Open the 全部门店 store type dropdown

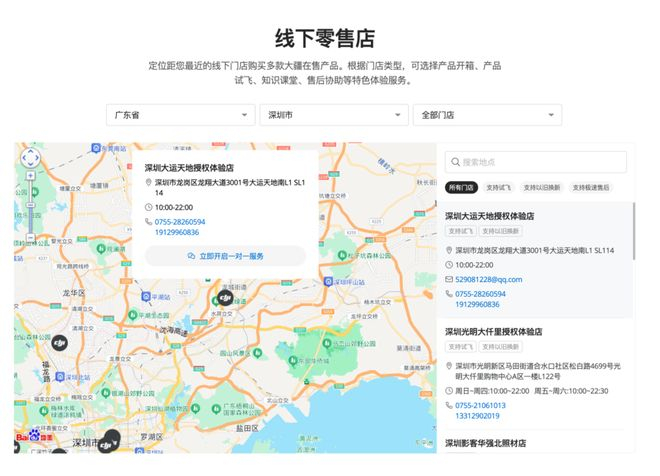click(x=487, y=115)
